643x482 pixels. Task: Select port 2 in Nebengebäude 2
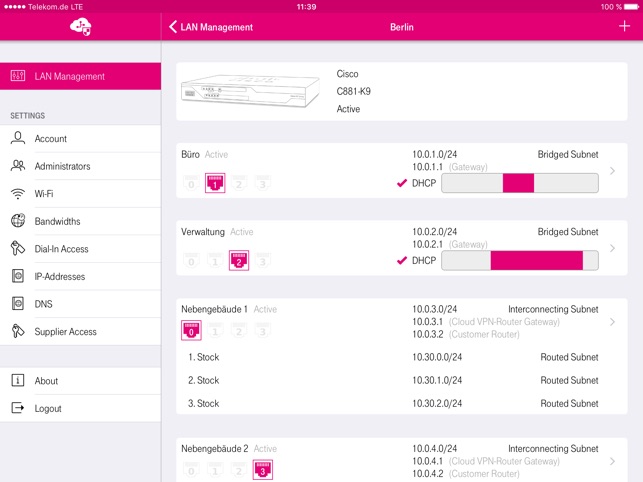tap(239, 470)
